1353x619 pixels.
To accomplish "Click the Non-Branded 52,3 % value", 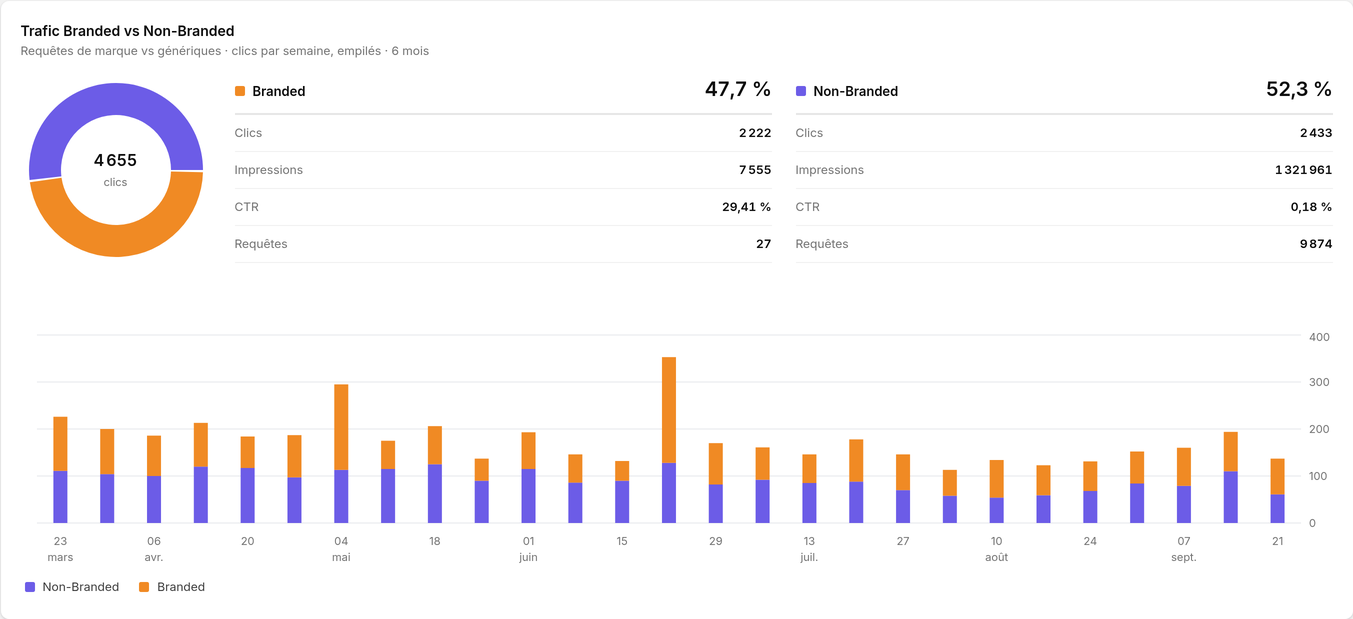I will pos(1299,89).
